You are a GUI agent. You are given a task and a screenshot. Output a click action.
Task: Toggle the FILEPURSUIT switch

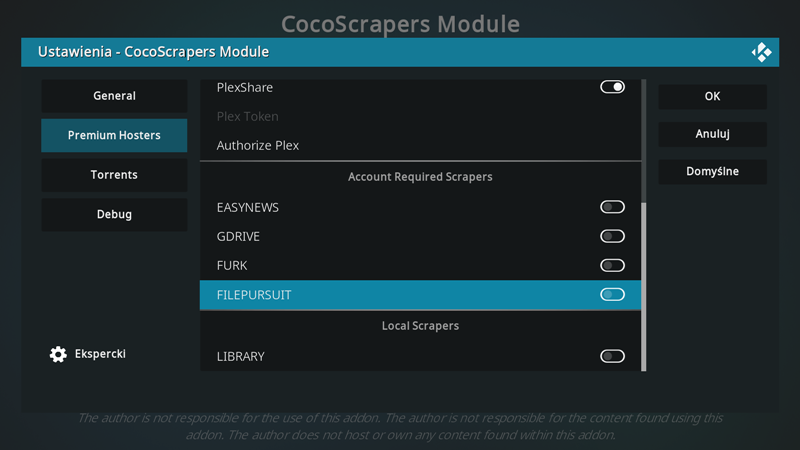click(x=612, y=294)
